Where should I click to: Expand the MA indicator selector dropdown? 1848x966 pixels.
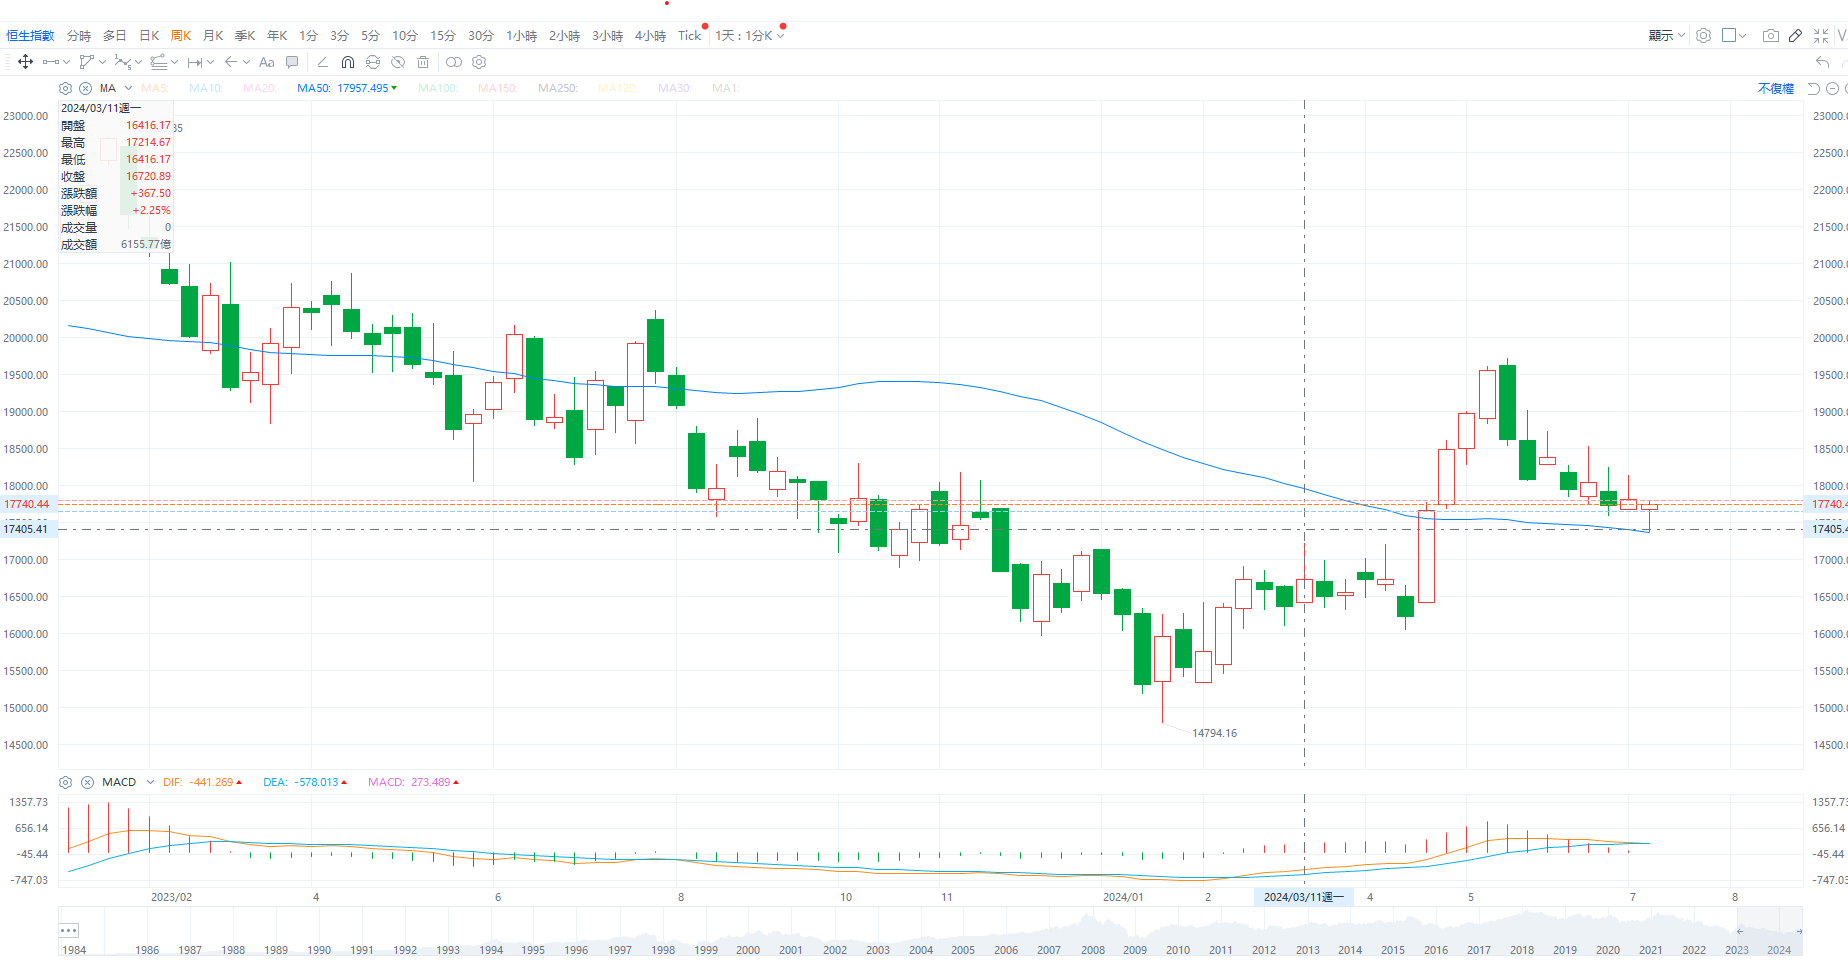tap(128, 88)
